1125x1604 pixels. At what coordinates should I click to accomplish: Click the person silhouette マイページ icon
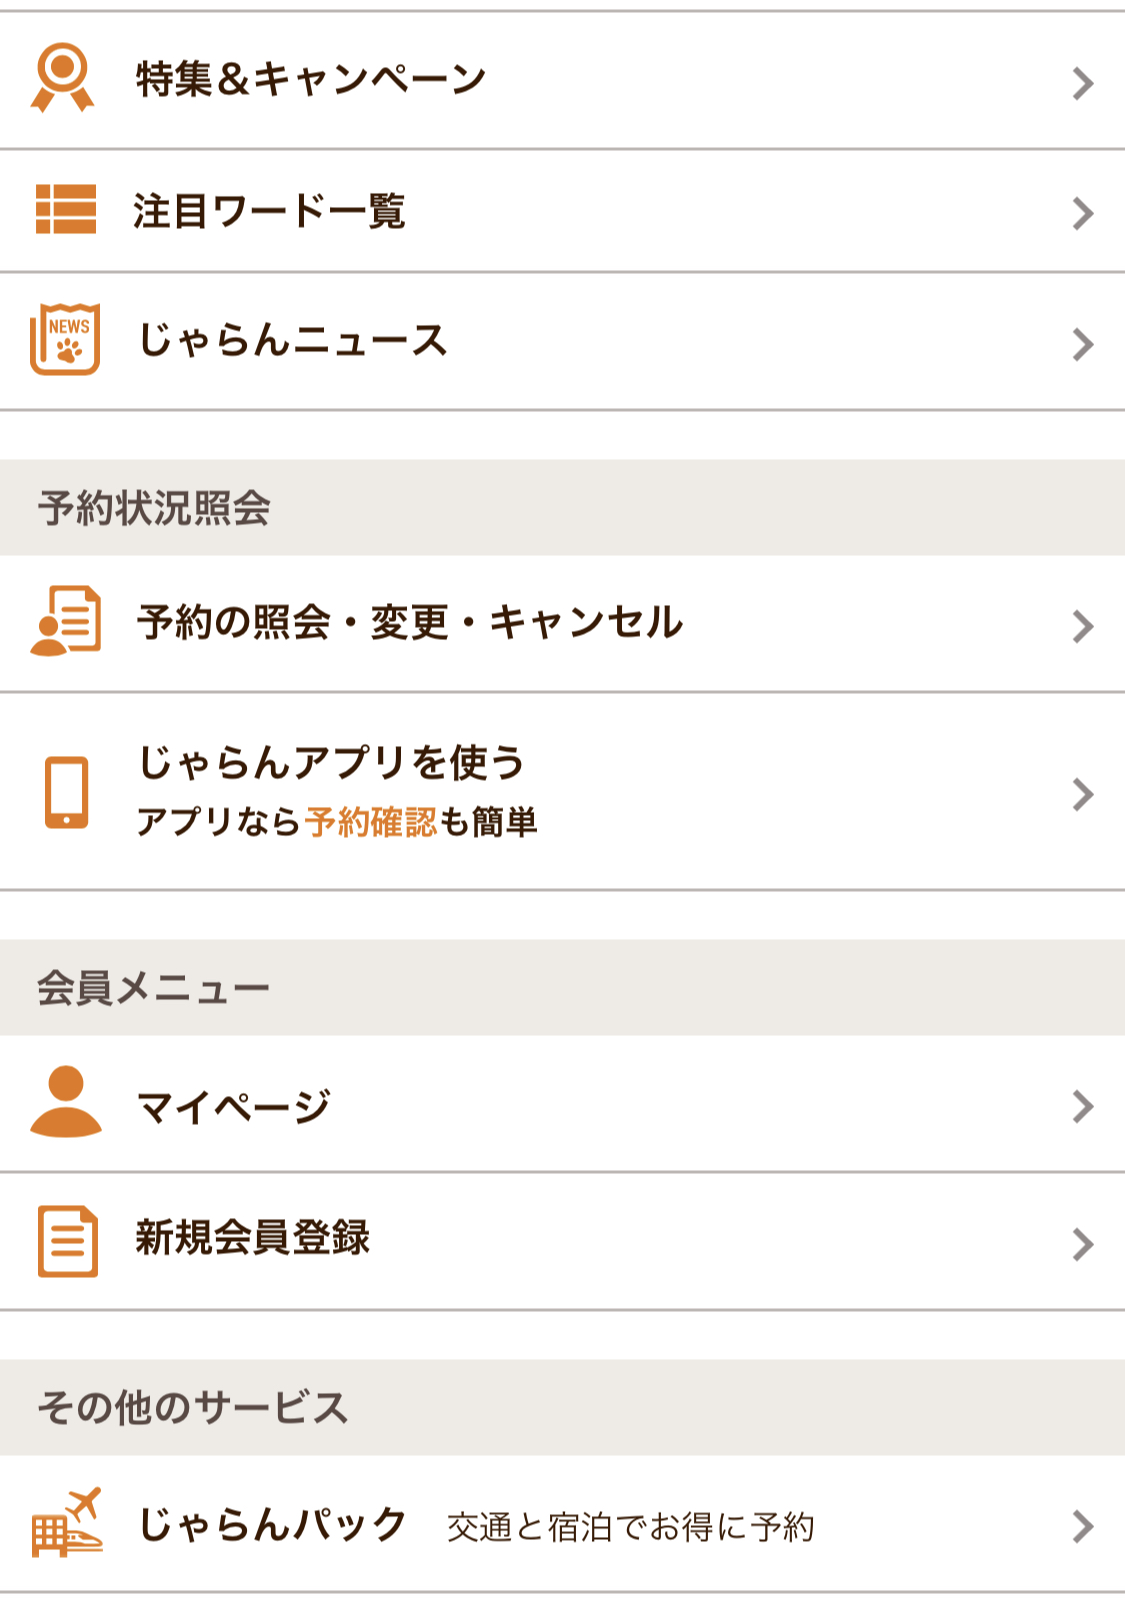coord(66,1102)
